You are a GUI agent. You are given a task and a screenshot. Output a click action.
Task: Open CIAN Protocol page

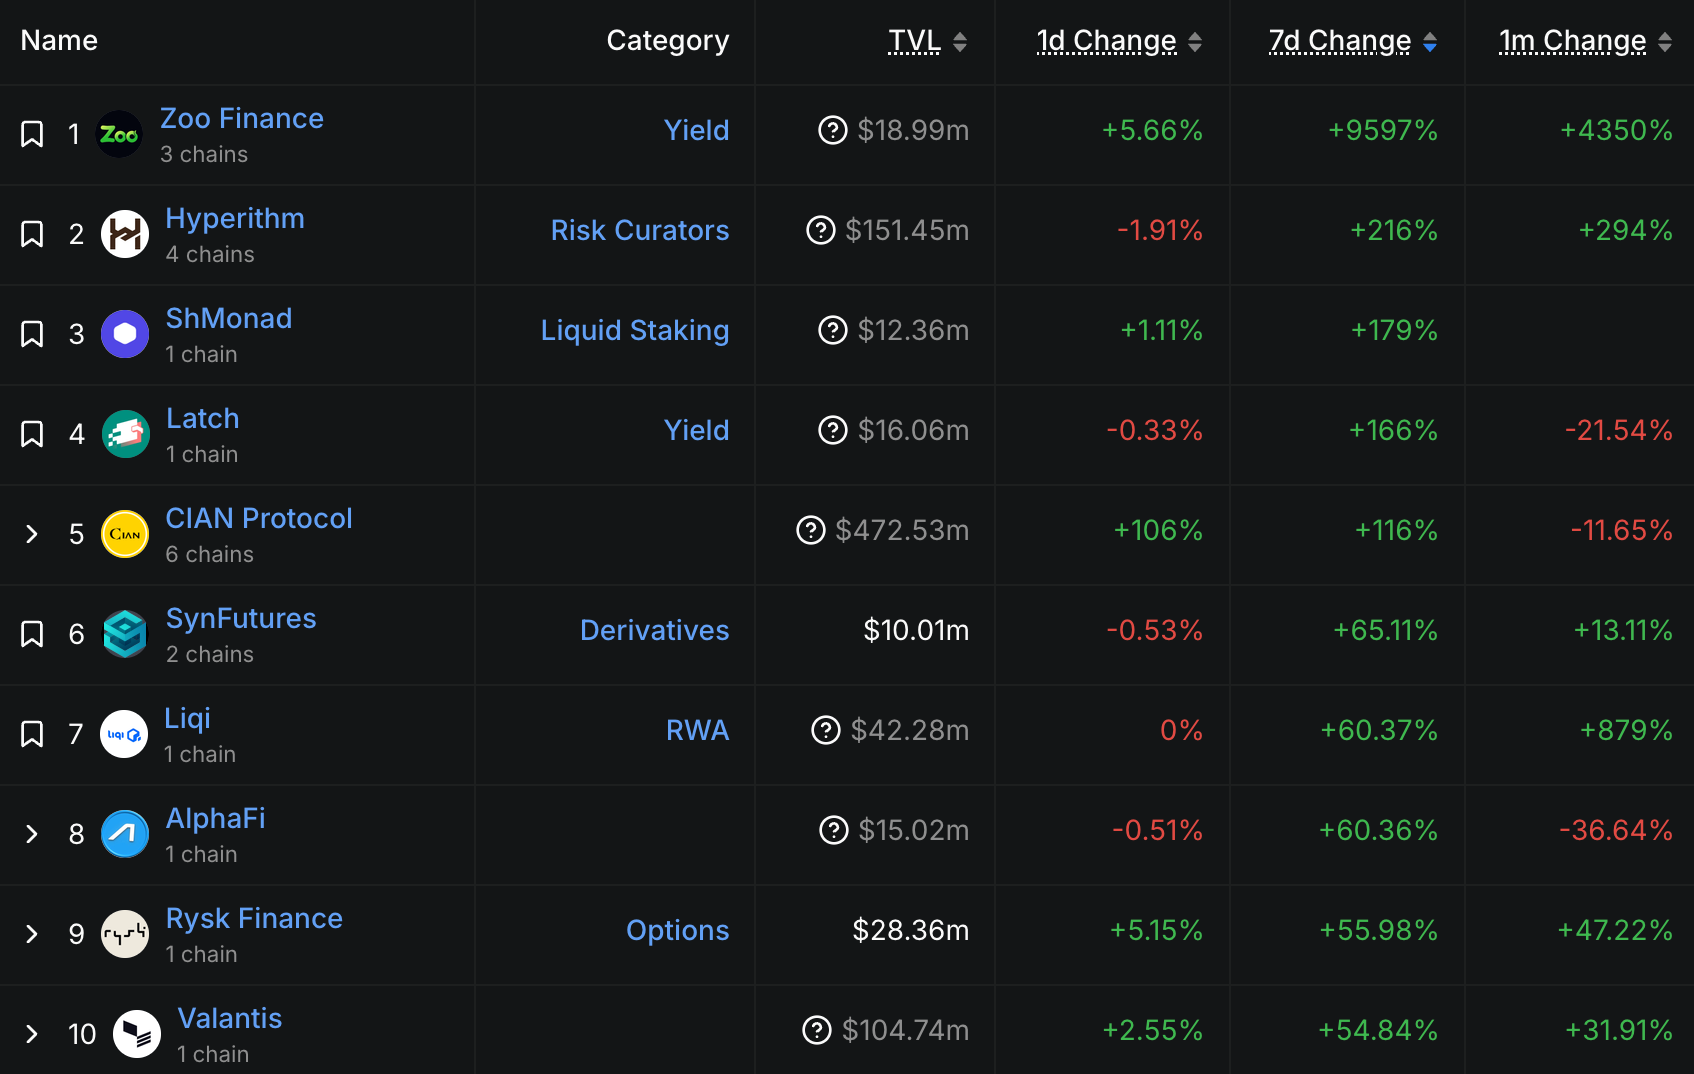click(259, 518)
